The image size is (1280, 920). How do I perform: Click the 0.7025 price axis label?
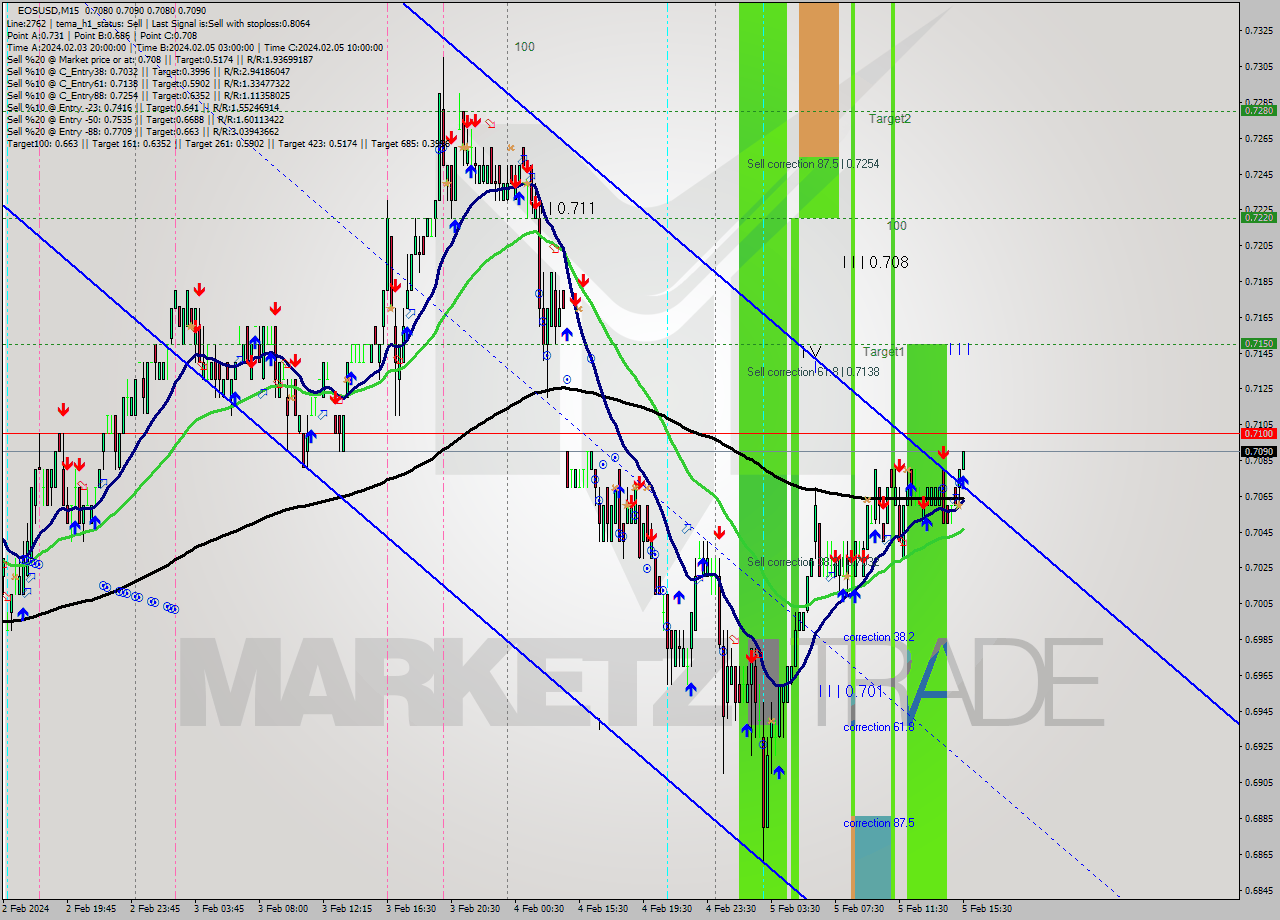point(1258,567)
